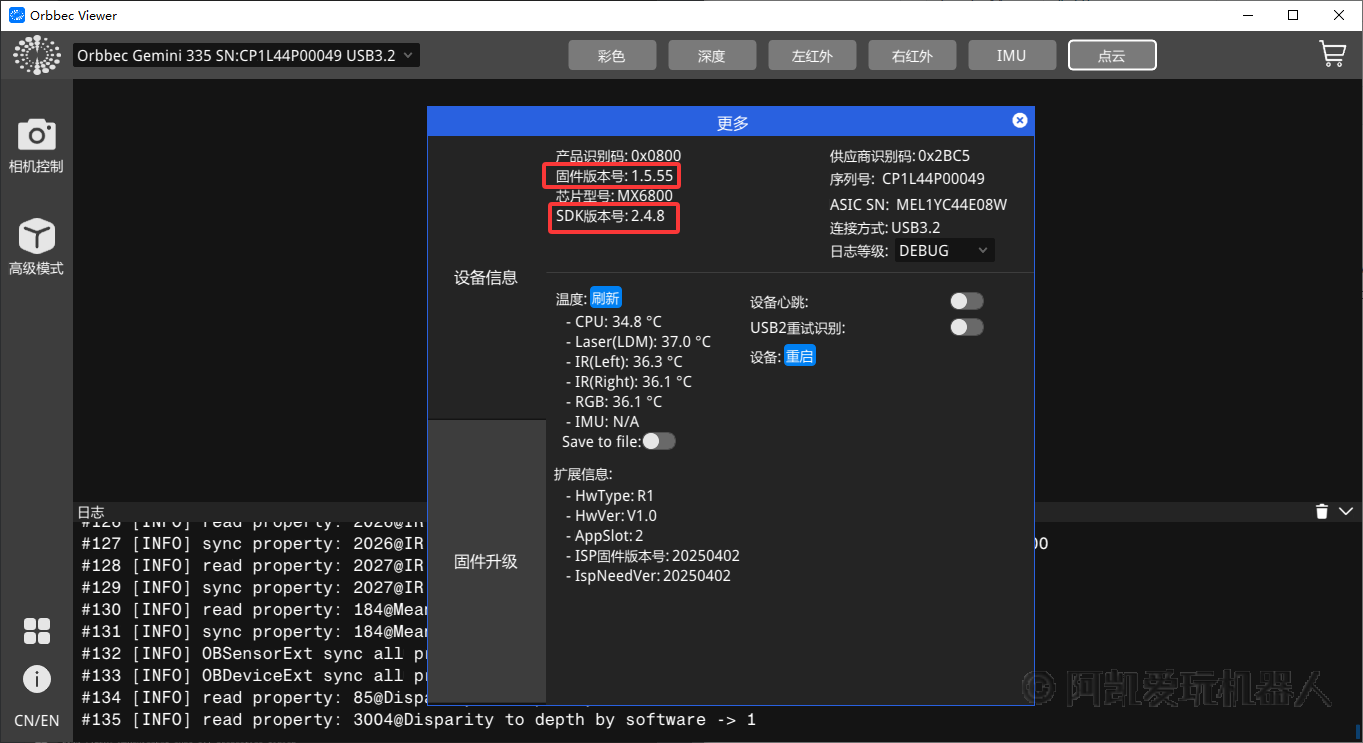This screenshot has width=1363, height=743.
Task: Click log line #132 OBSensorExt sync
Action: coord(254,654)
